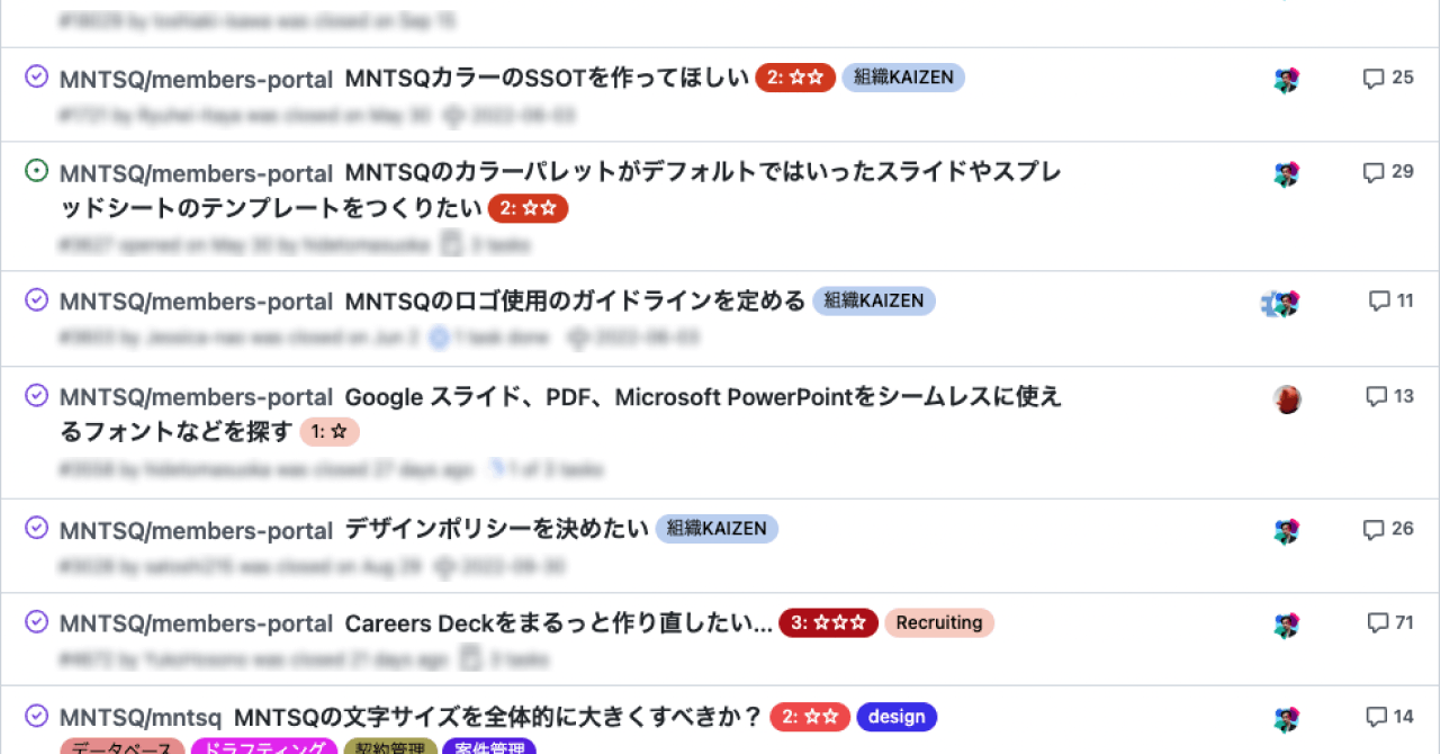Click the assignee avatars on the ロゴ使用 issue
Image resolution: width=1440 pixels, height=754 pixels.
coord(1280,303)
